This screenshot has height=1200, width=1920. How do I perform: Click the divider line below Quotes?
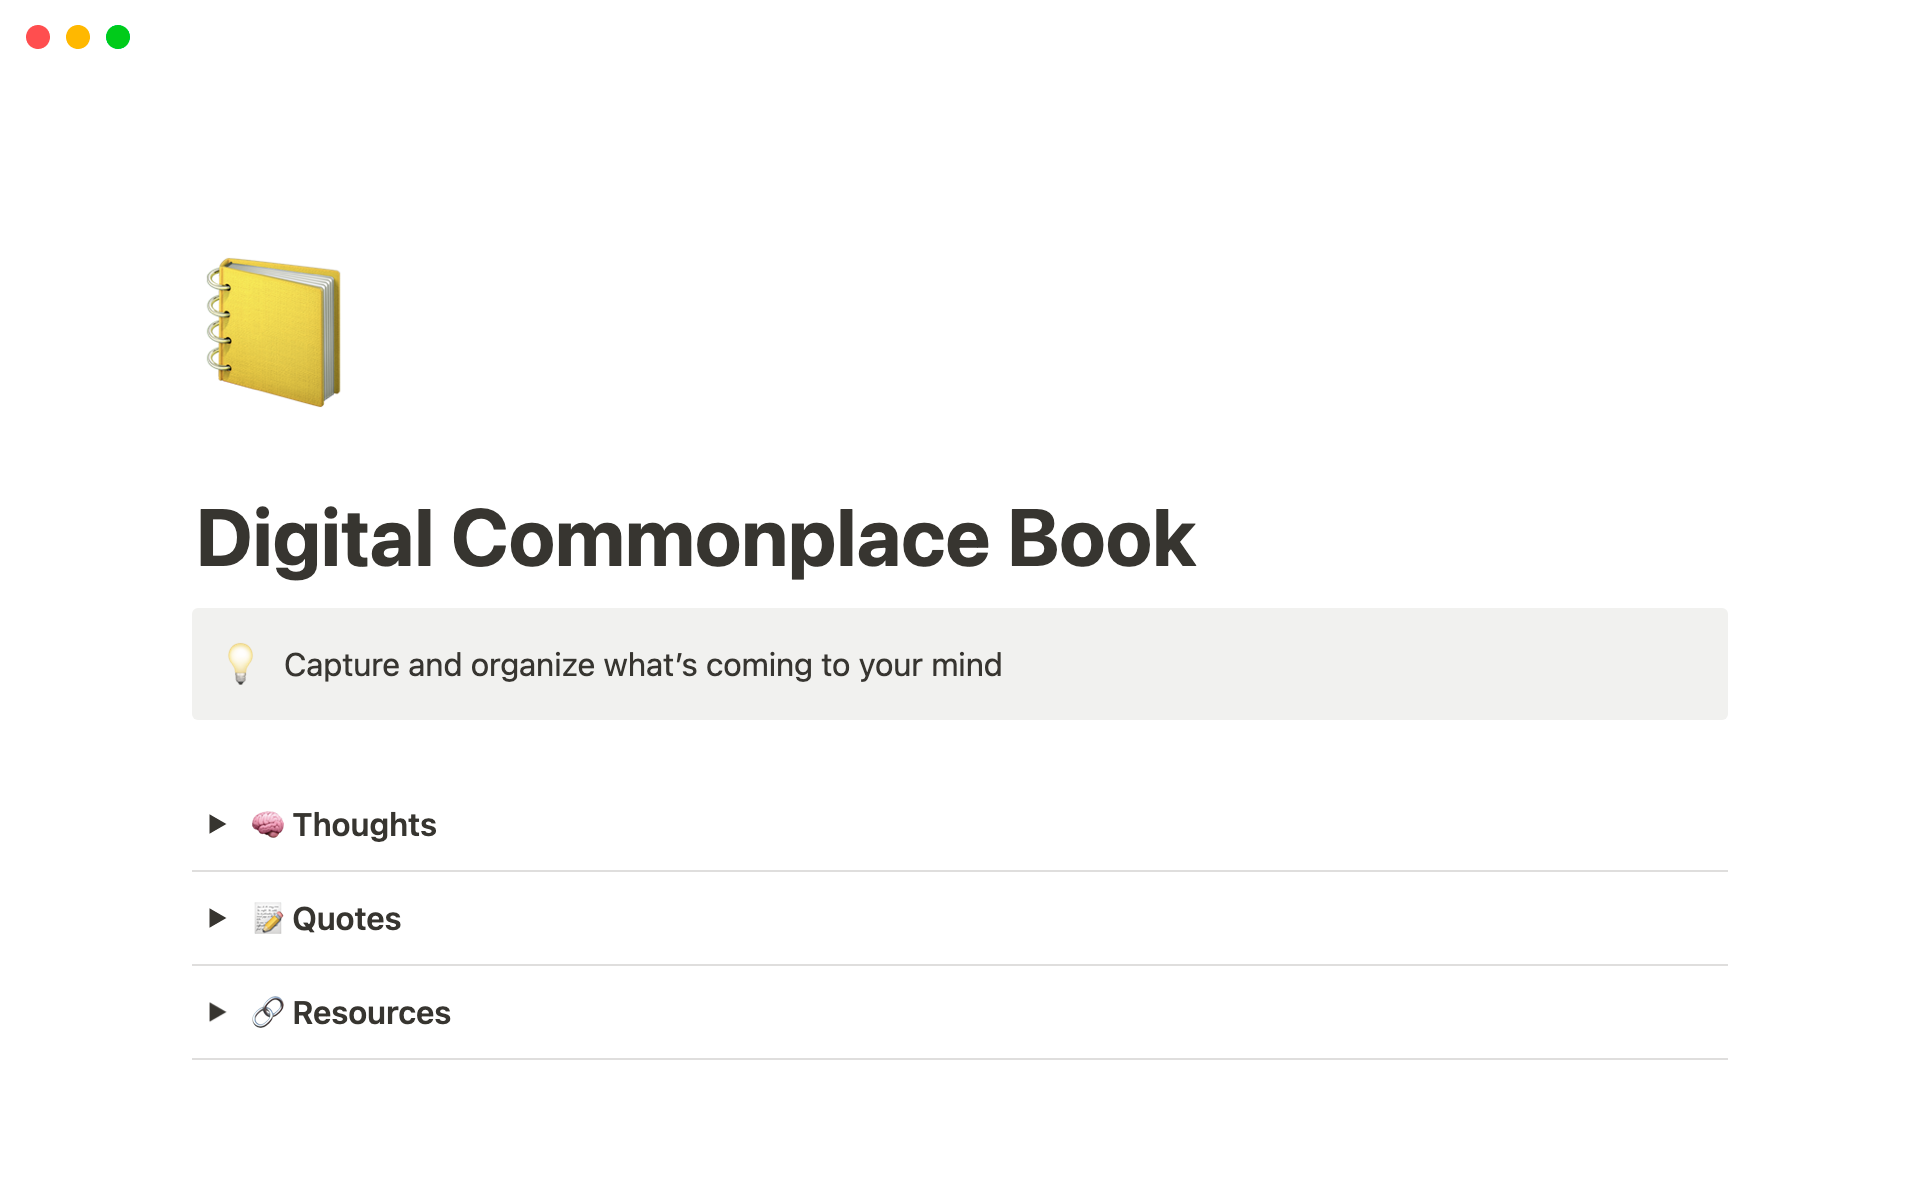[x=960, y=965]
